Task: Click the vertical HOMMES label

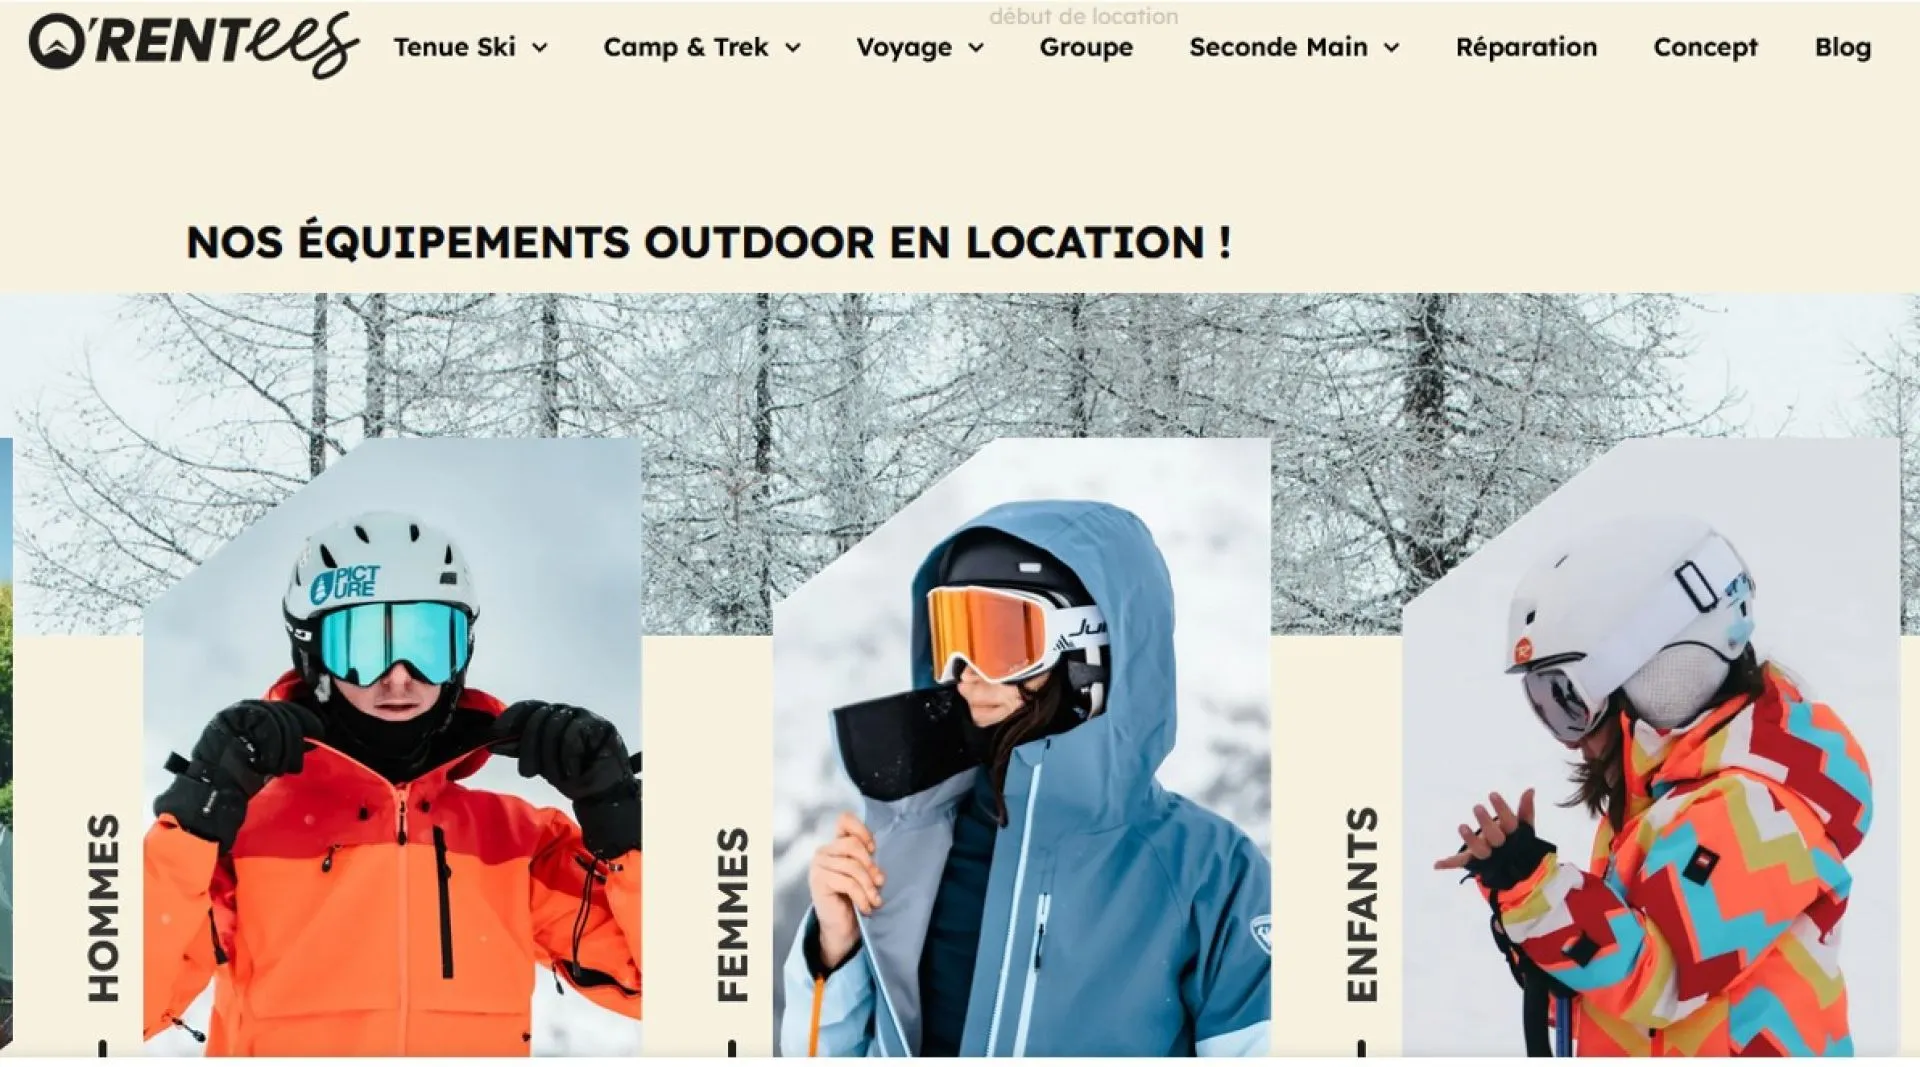Action: (x=103, y=907)
